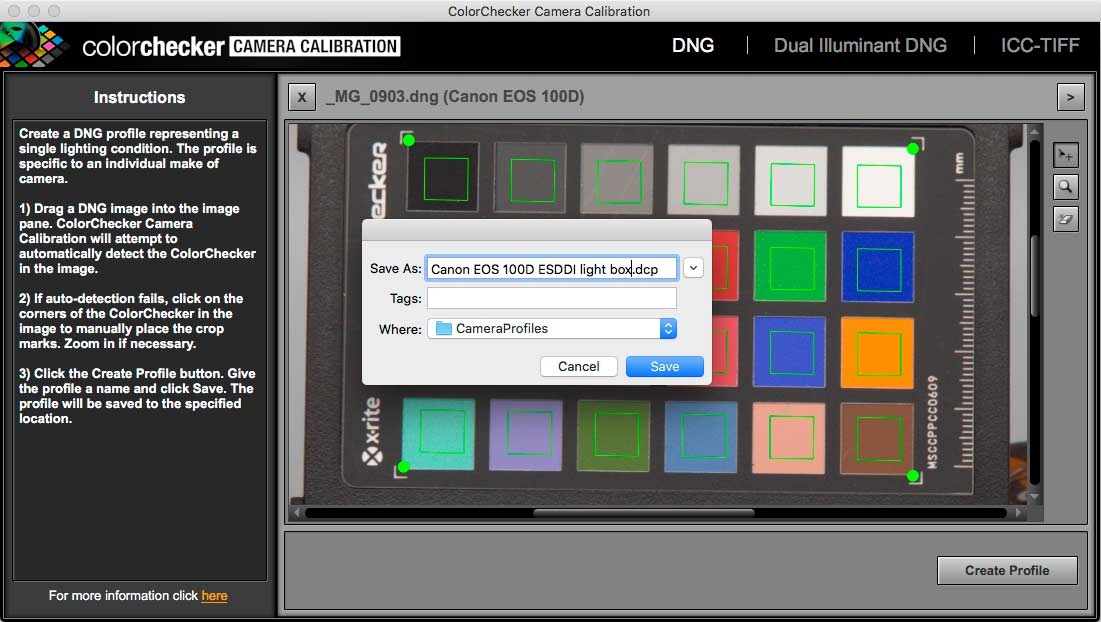Open the 'here' more information link
Screen dimensions: 1101x622
tap(214, 595)
